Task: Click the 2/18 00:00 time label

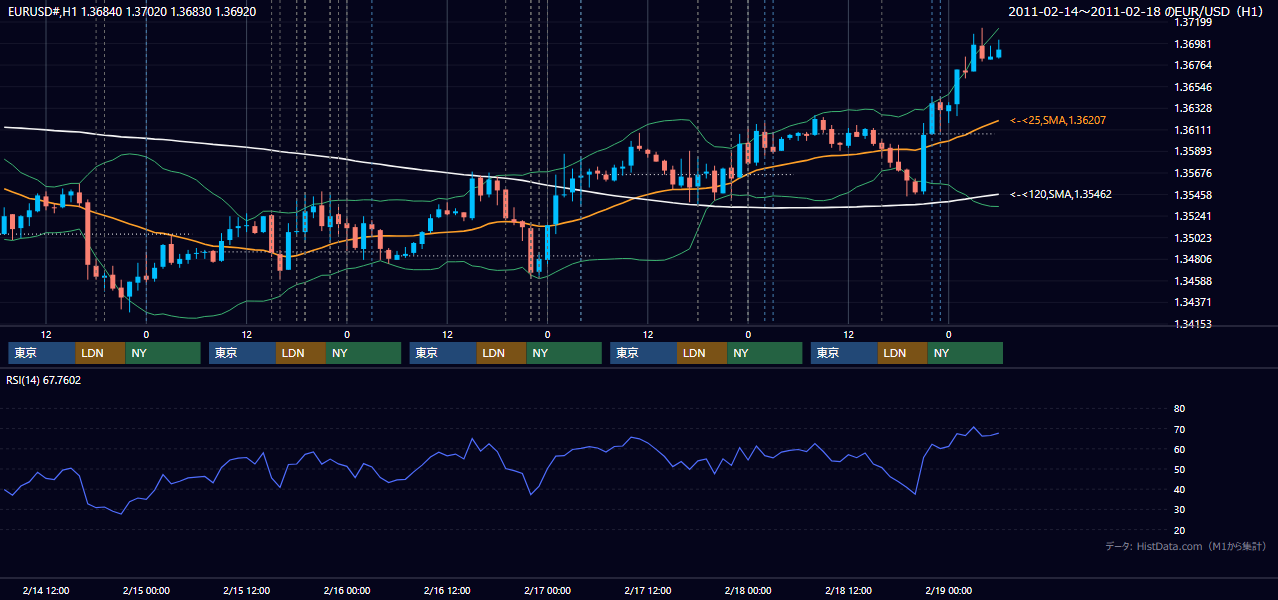Action: point(748,590)
